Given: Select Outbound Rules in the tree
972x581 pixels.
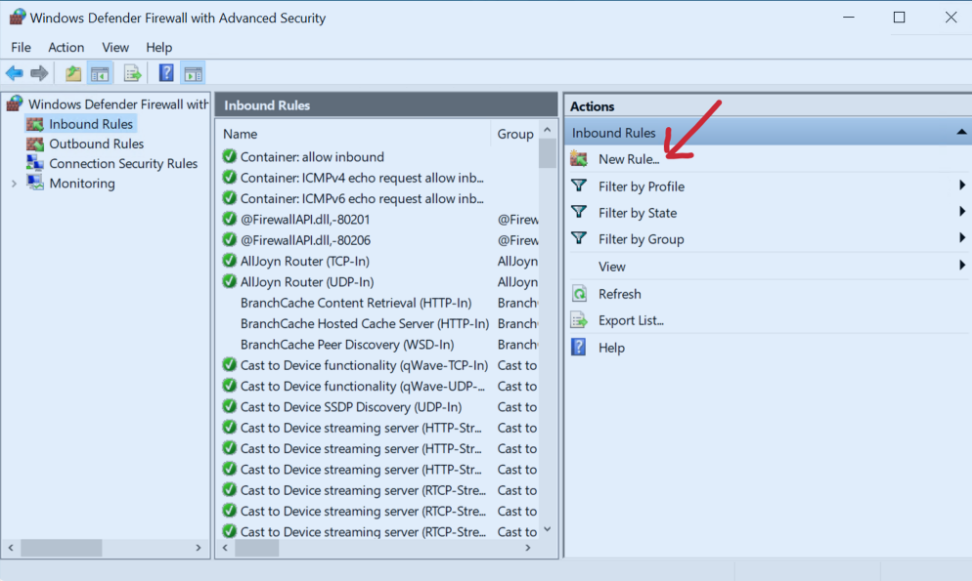Looking at the screenshot, I should (x=96, y=144).
